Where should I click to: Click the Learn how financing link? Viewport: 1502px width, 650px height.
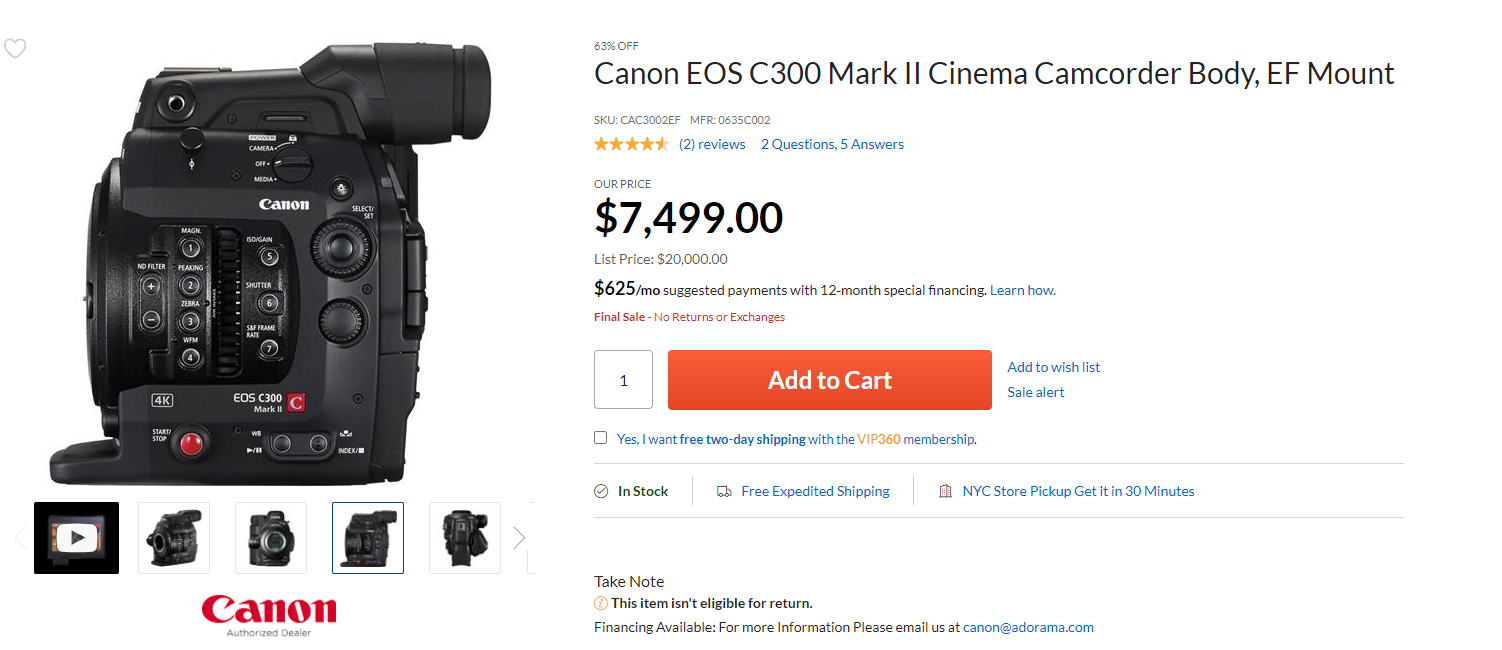coord(1022,290)
